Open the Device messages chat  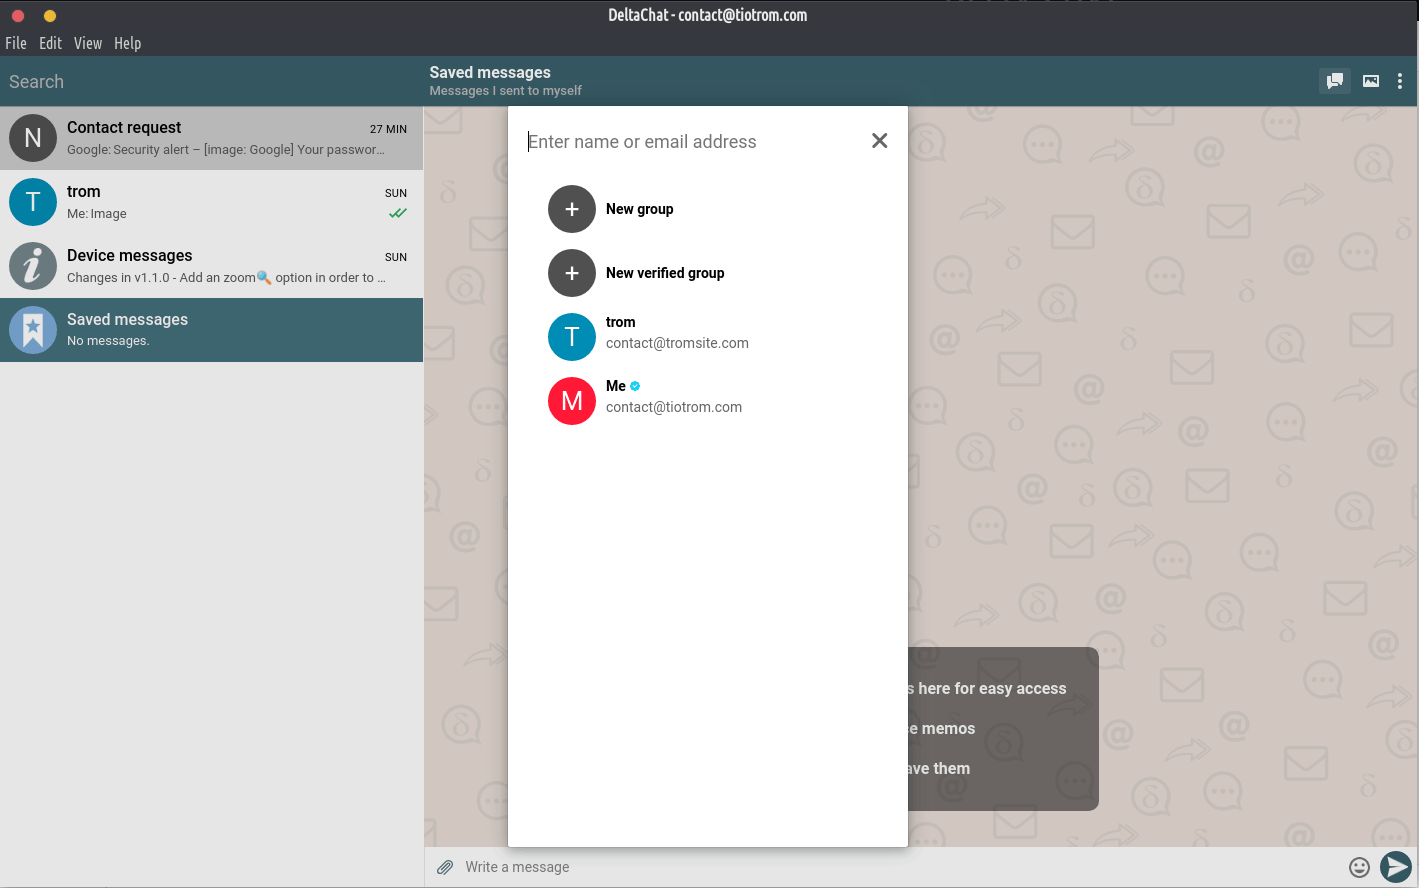(x=211, y=266)
